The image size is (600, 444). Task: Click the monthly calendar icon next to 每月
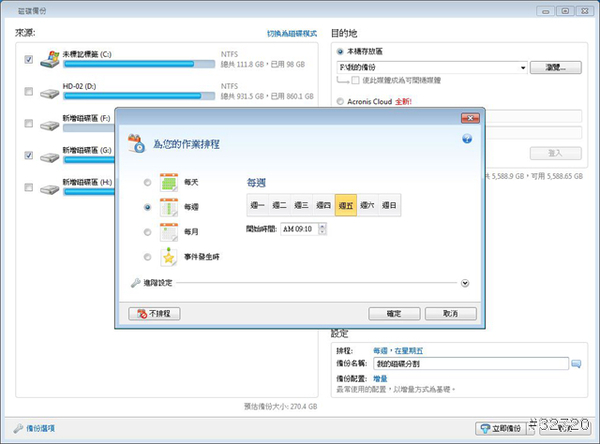click(x=169, y=232)
